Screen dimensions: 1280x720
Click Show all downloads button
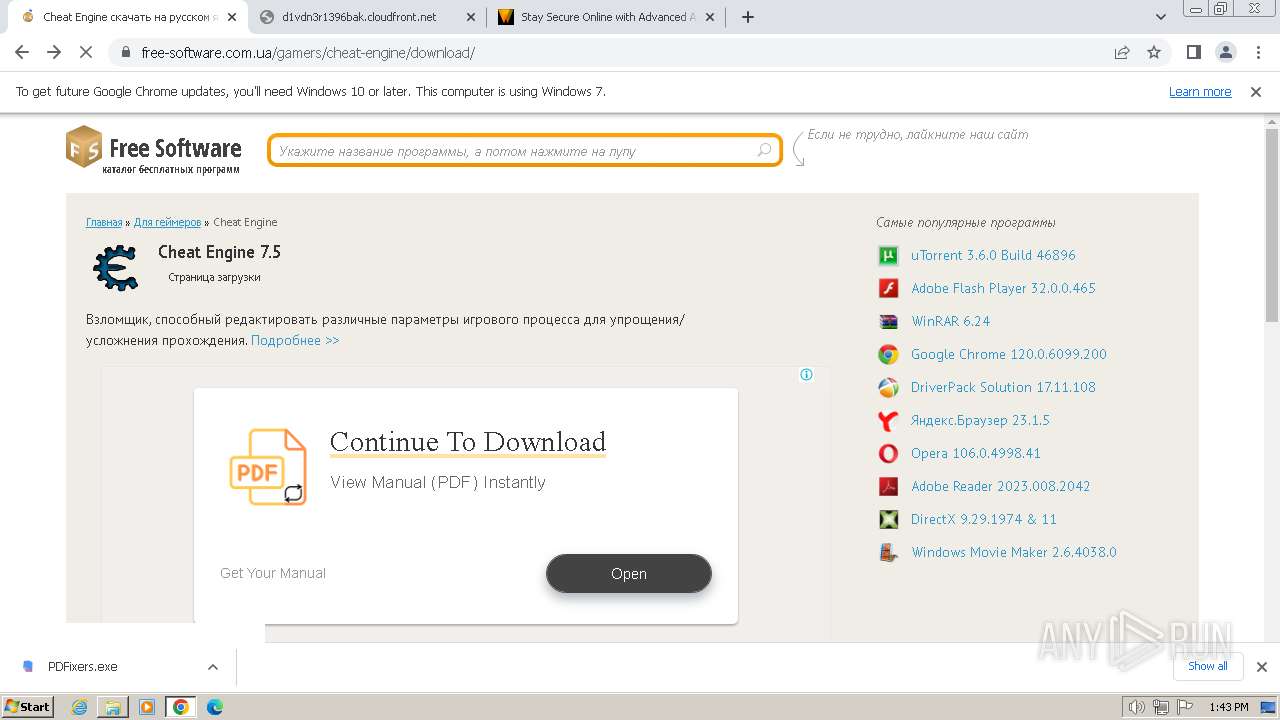(x=1208, y=666)
